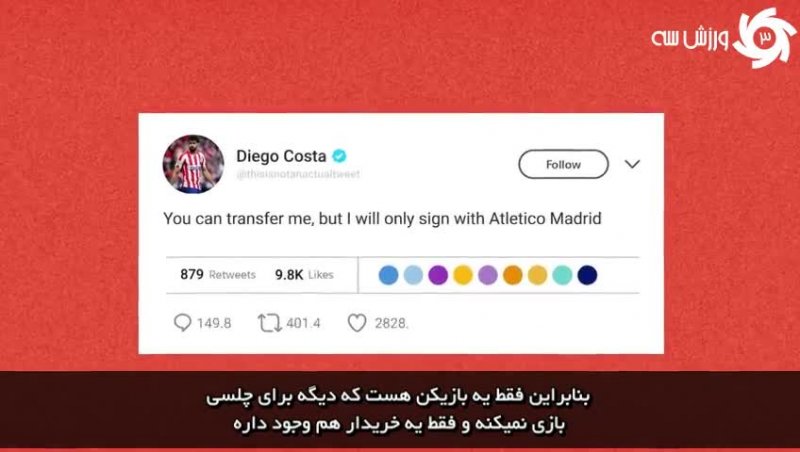Click the Varzesh3 swirl logo
800x452 pixels.
click(764, 38)
